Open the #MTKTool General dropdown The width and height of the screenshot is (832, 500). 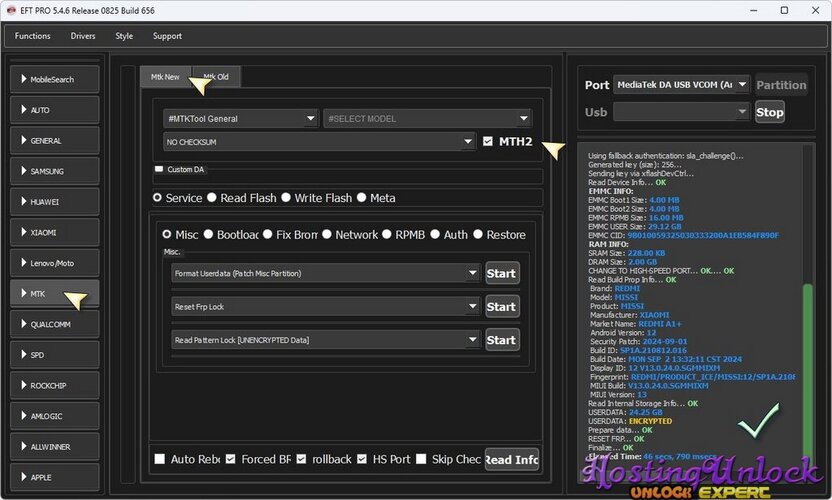241,118
